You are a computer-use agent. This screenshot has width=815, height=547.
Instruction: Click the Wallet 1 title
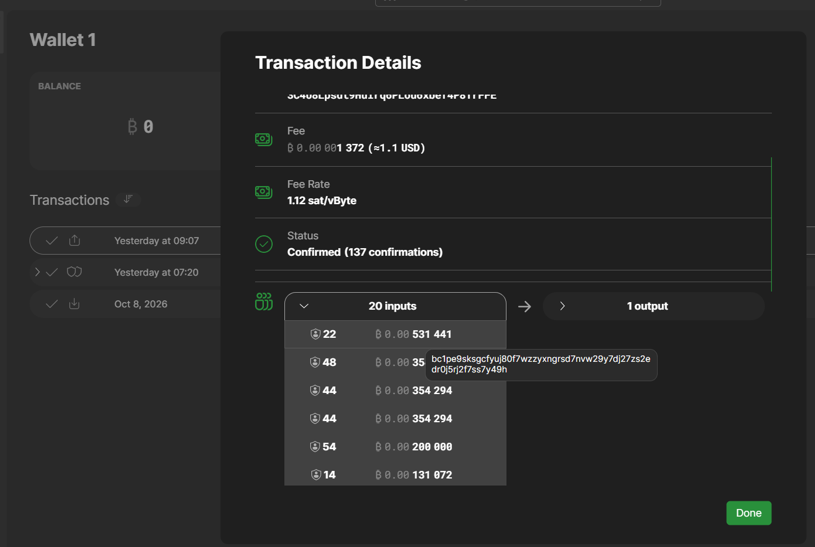(x=63, y=40)
